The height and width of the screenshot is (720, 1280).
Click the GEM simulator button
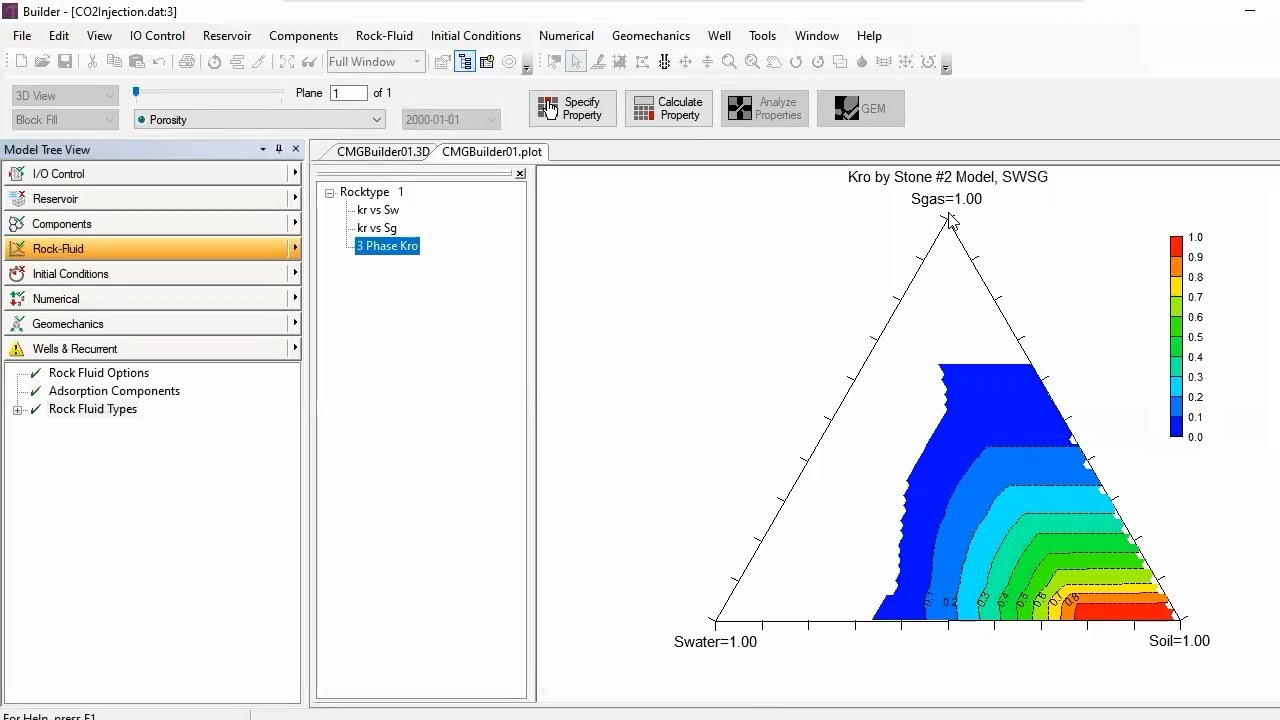click(861, 108)
